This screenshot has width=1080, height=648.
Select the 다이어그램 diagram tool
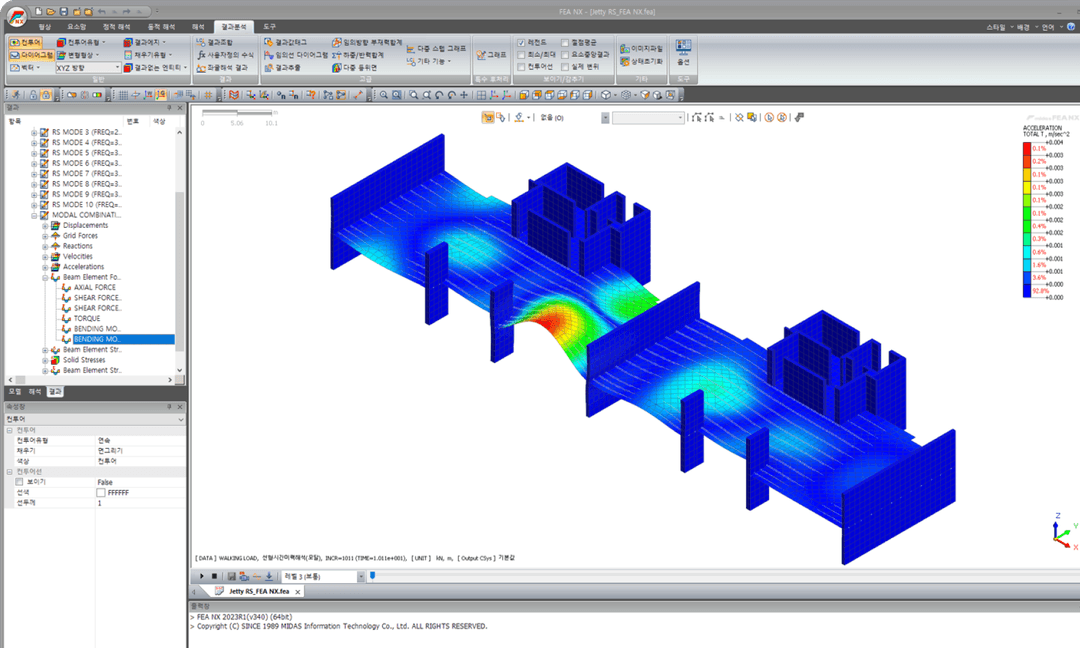[31, 54]
